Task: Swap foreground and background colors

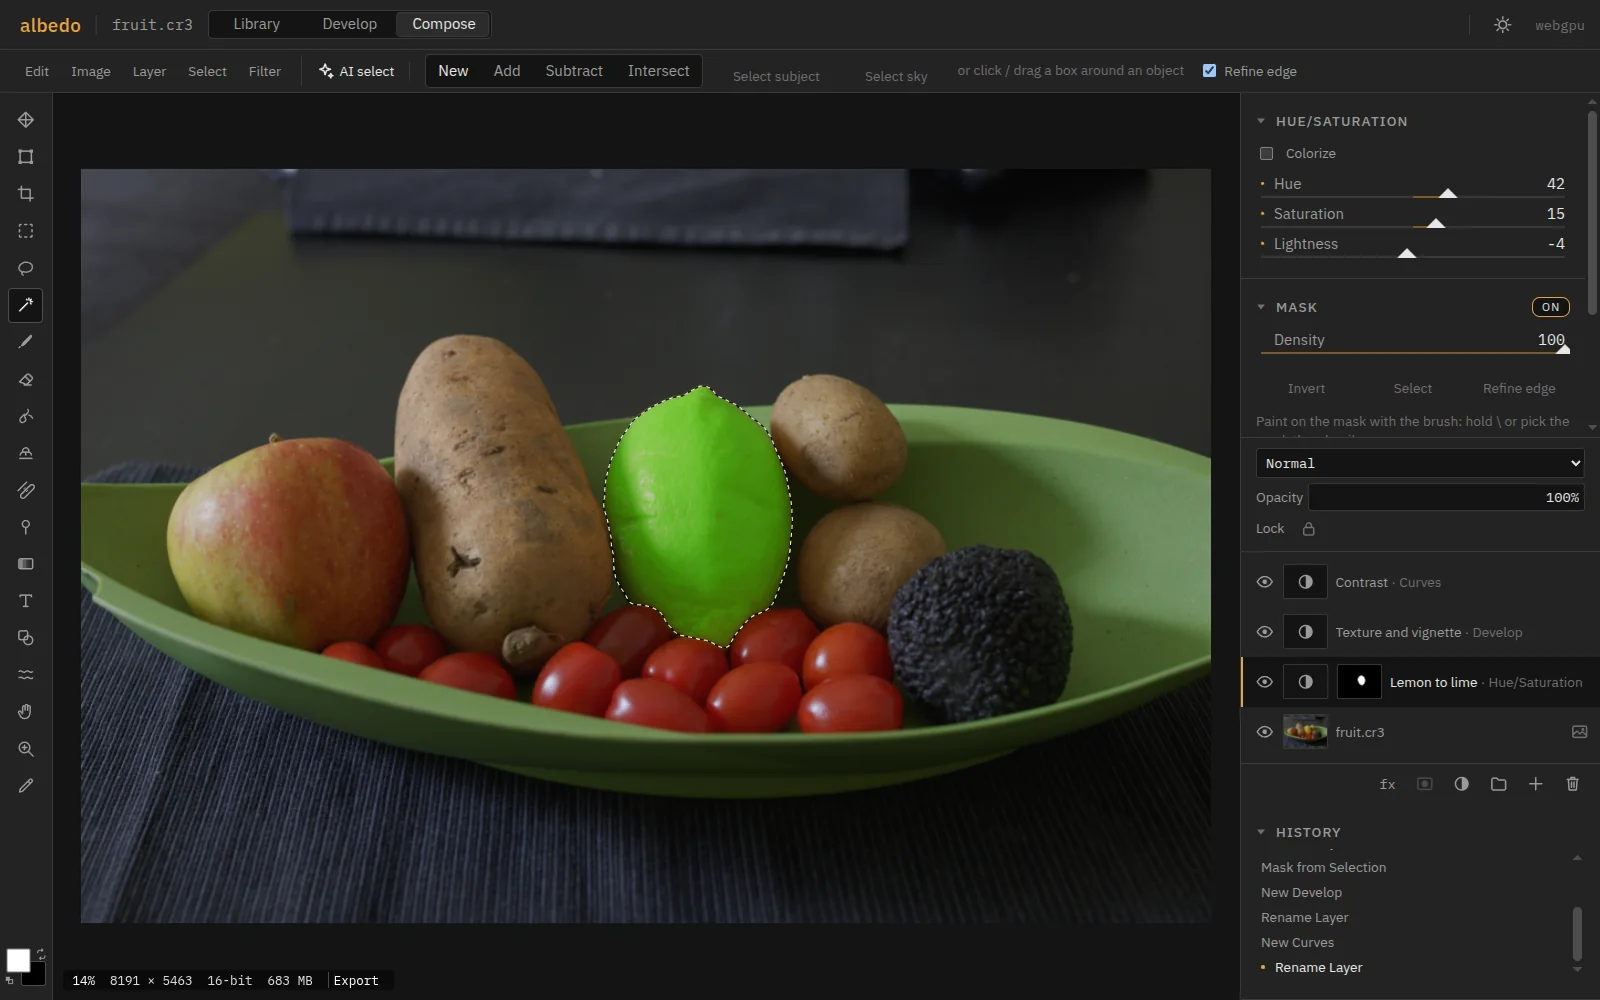Action: [41, 954]
